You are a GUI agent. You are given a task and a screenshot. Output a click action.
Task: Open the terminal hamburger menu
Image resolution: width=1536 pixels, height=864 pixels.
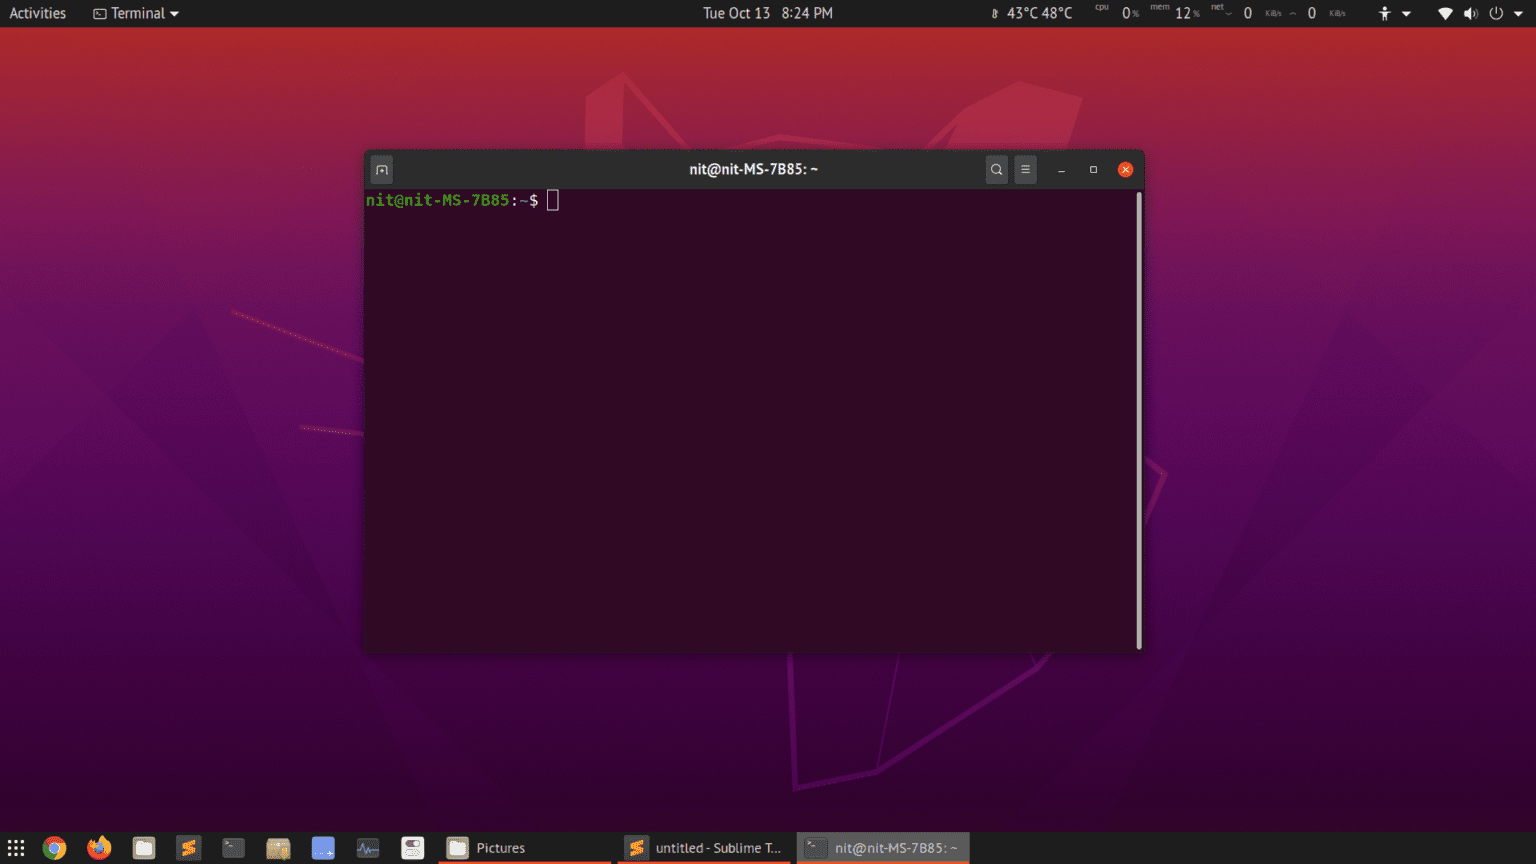coord(1025,169)
